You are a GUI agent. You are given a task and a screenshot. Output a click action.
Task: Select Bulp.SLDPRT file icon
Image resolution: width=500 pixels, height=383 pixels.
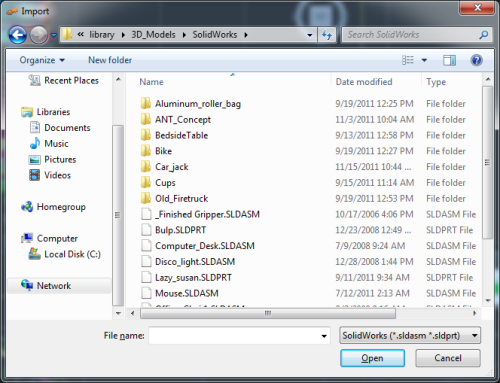pos(146,230)
